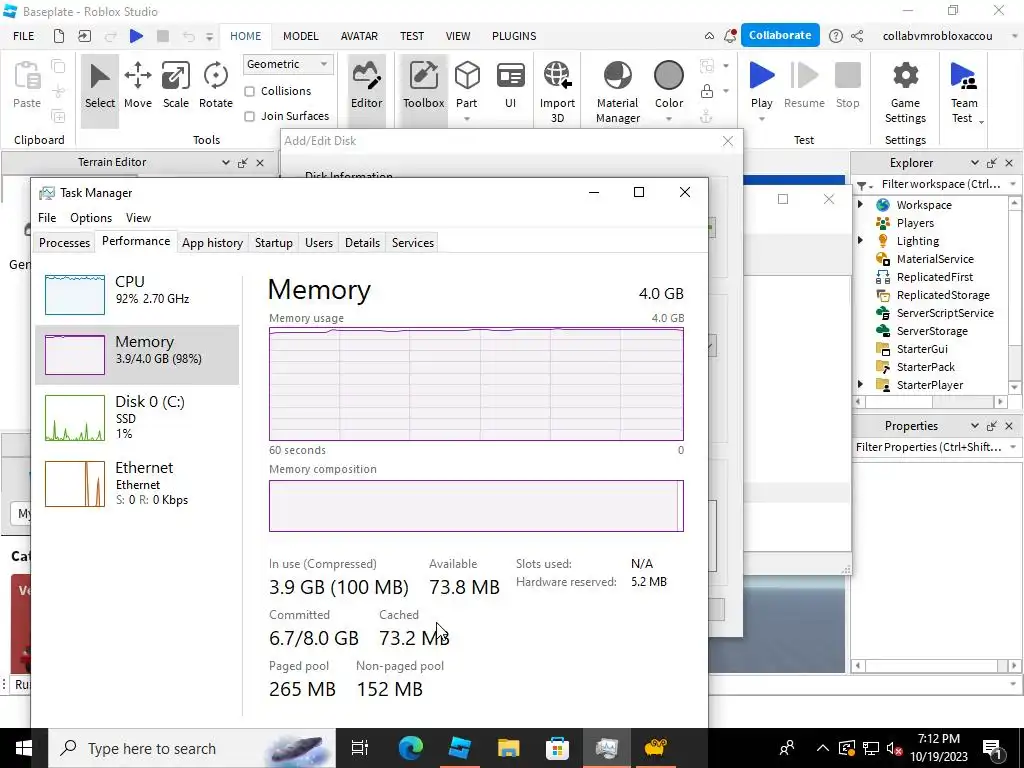Screen dimensions: 1024x768
Task: Open Task View on the taskbar
Action: (360, 748)
